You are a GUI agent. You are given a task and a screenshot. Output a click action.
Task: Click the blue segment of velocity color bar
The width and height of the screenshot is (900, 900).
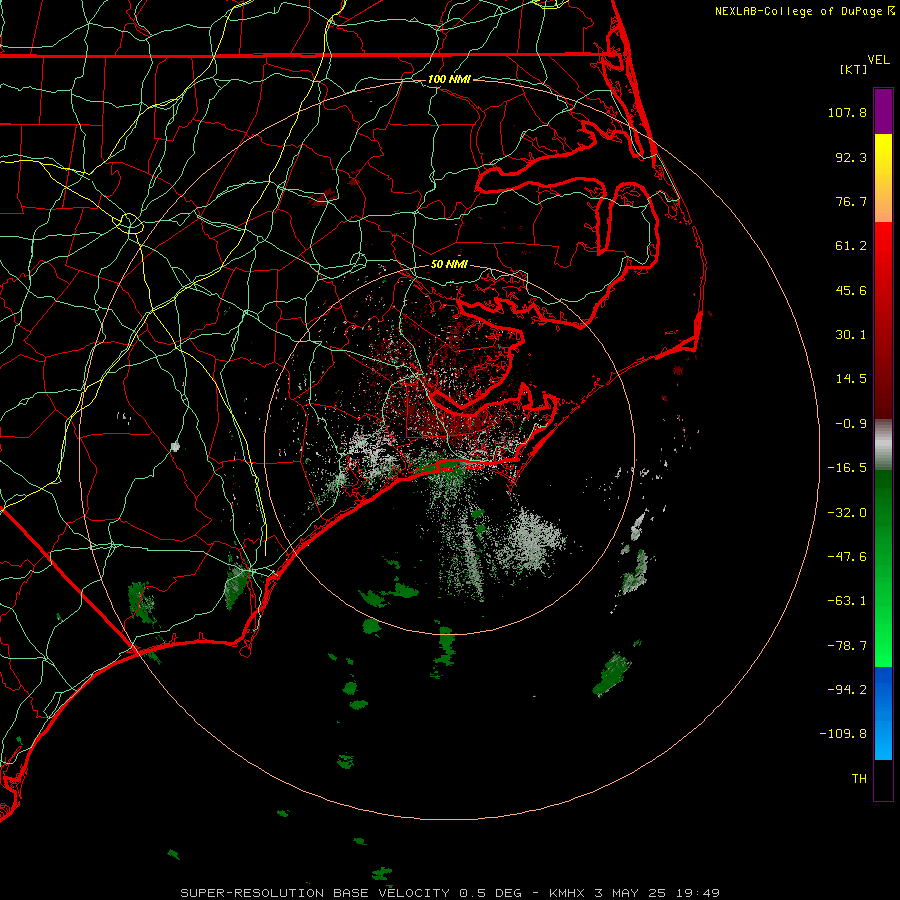[x=883, y=713]
